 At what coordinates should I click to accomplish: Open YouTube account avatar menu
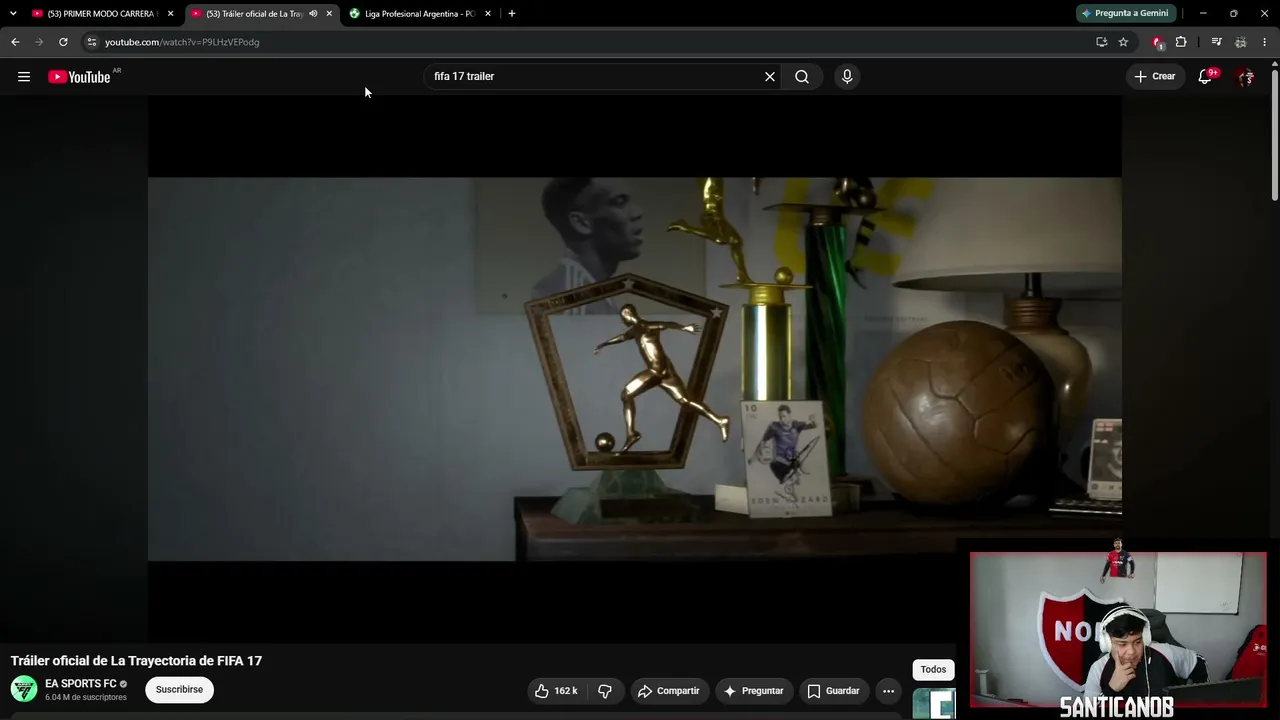pos(1245,77)
